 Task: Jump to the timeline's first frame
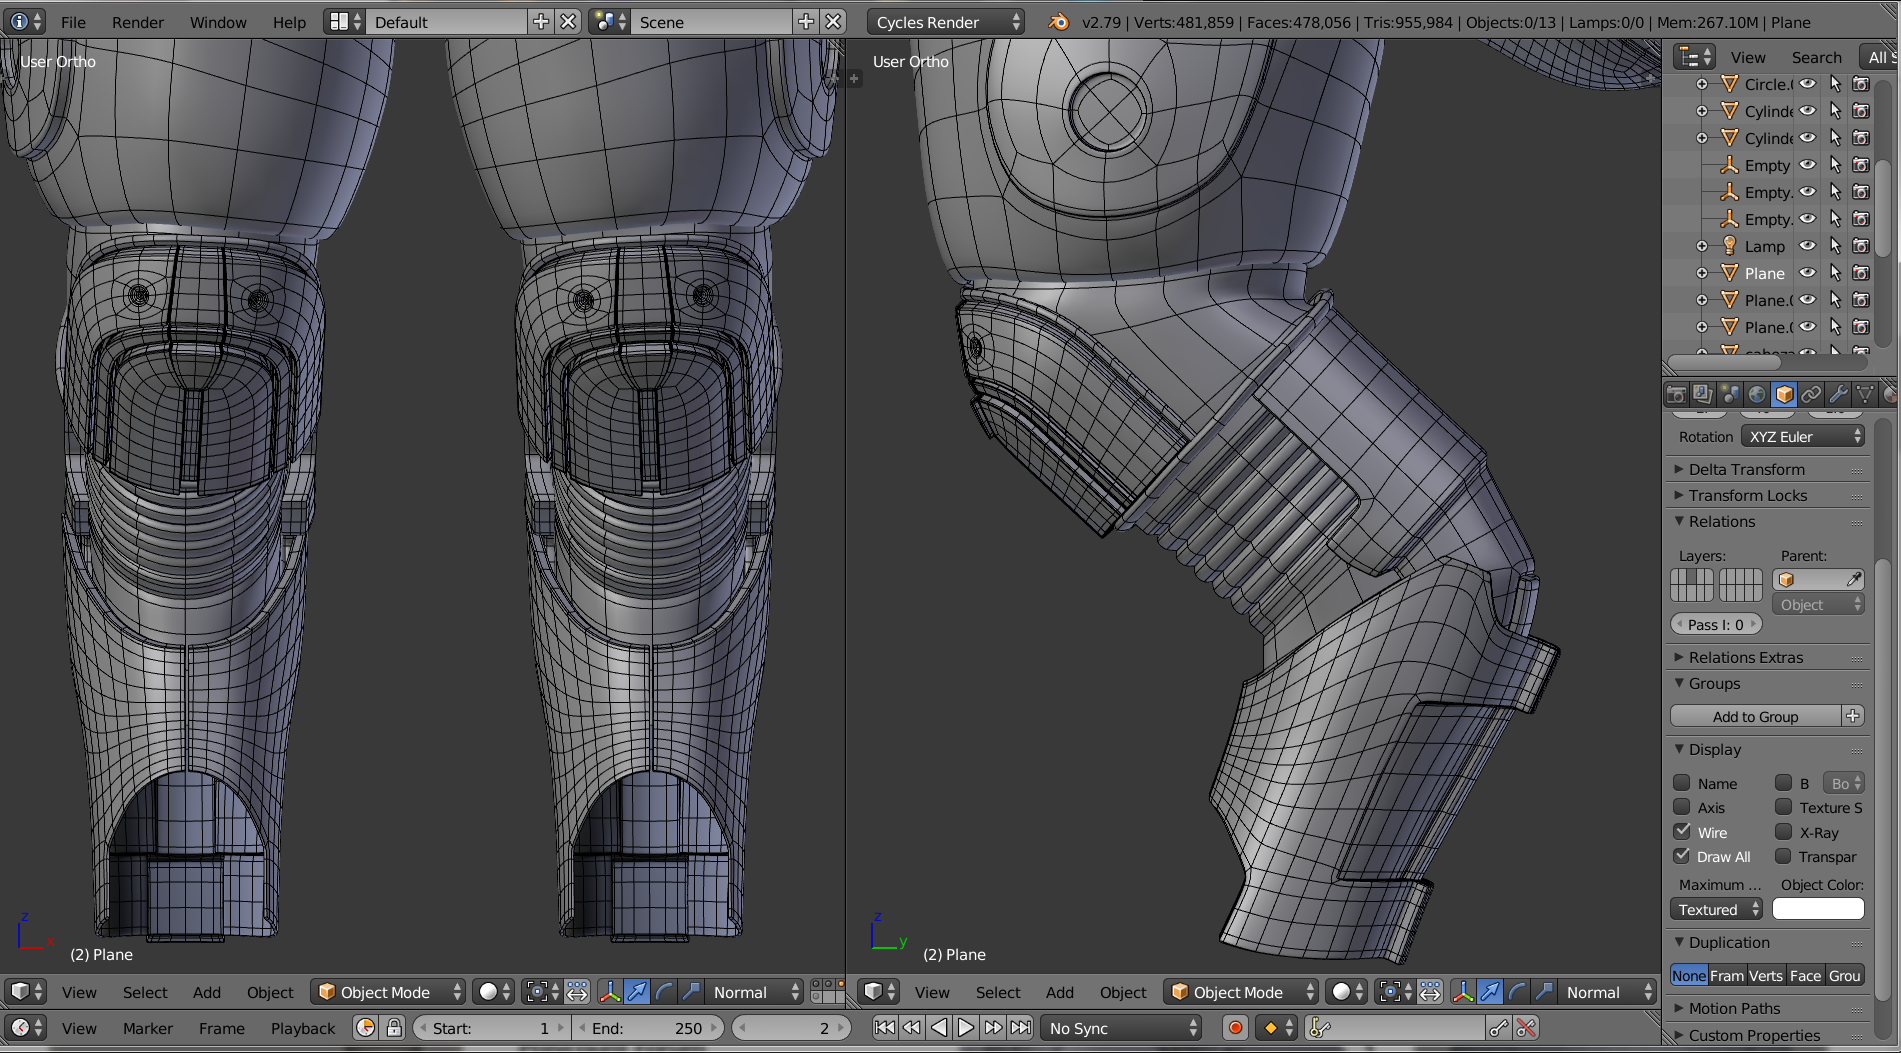point(885,1027)
